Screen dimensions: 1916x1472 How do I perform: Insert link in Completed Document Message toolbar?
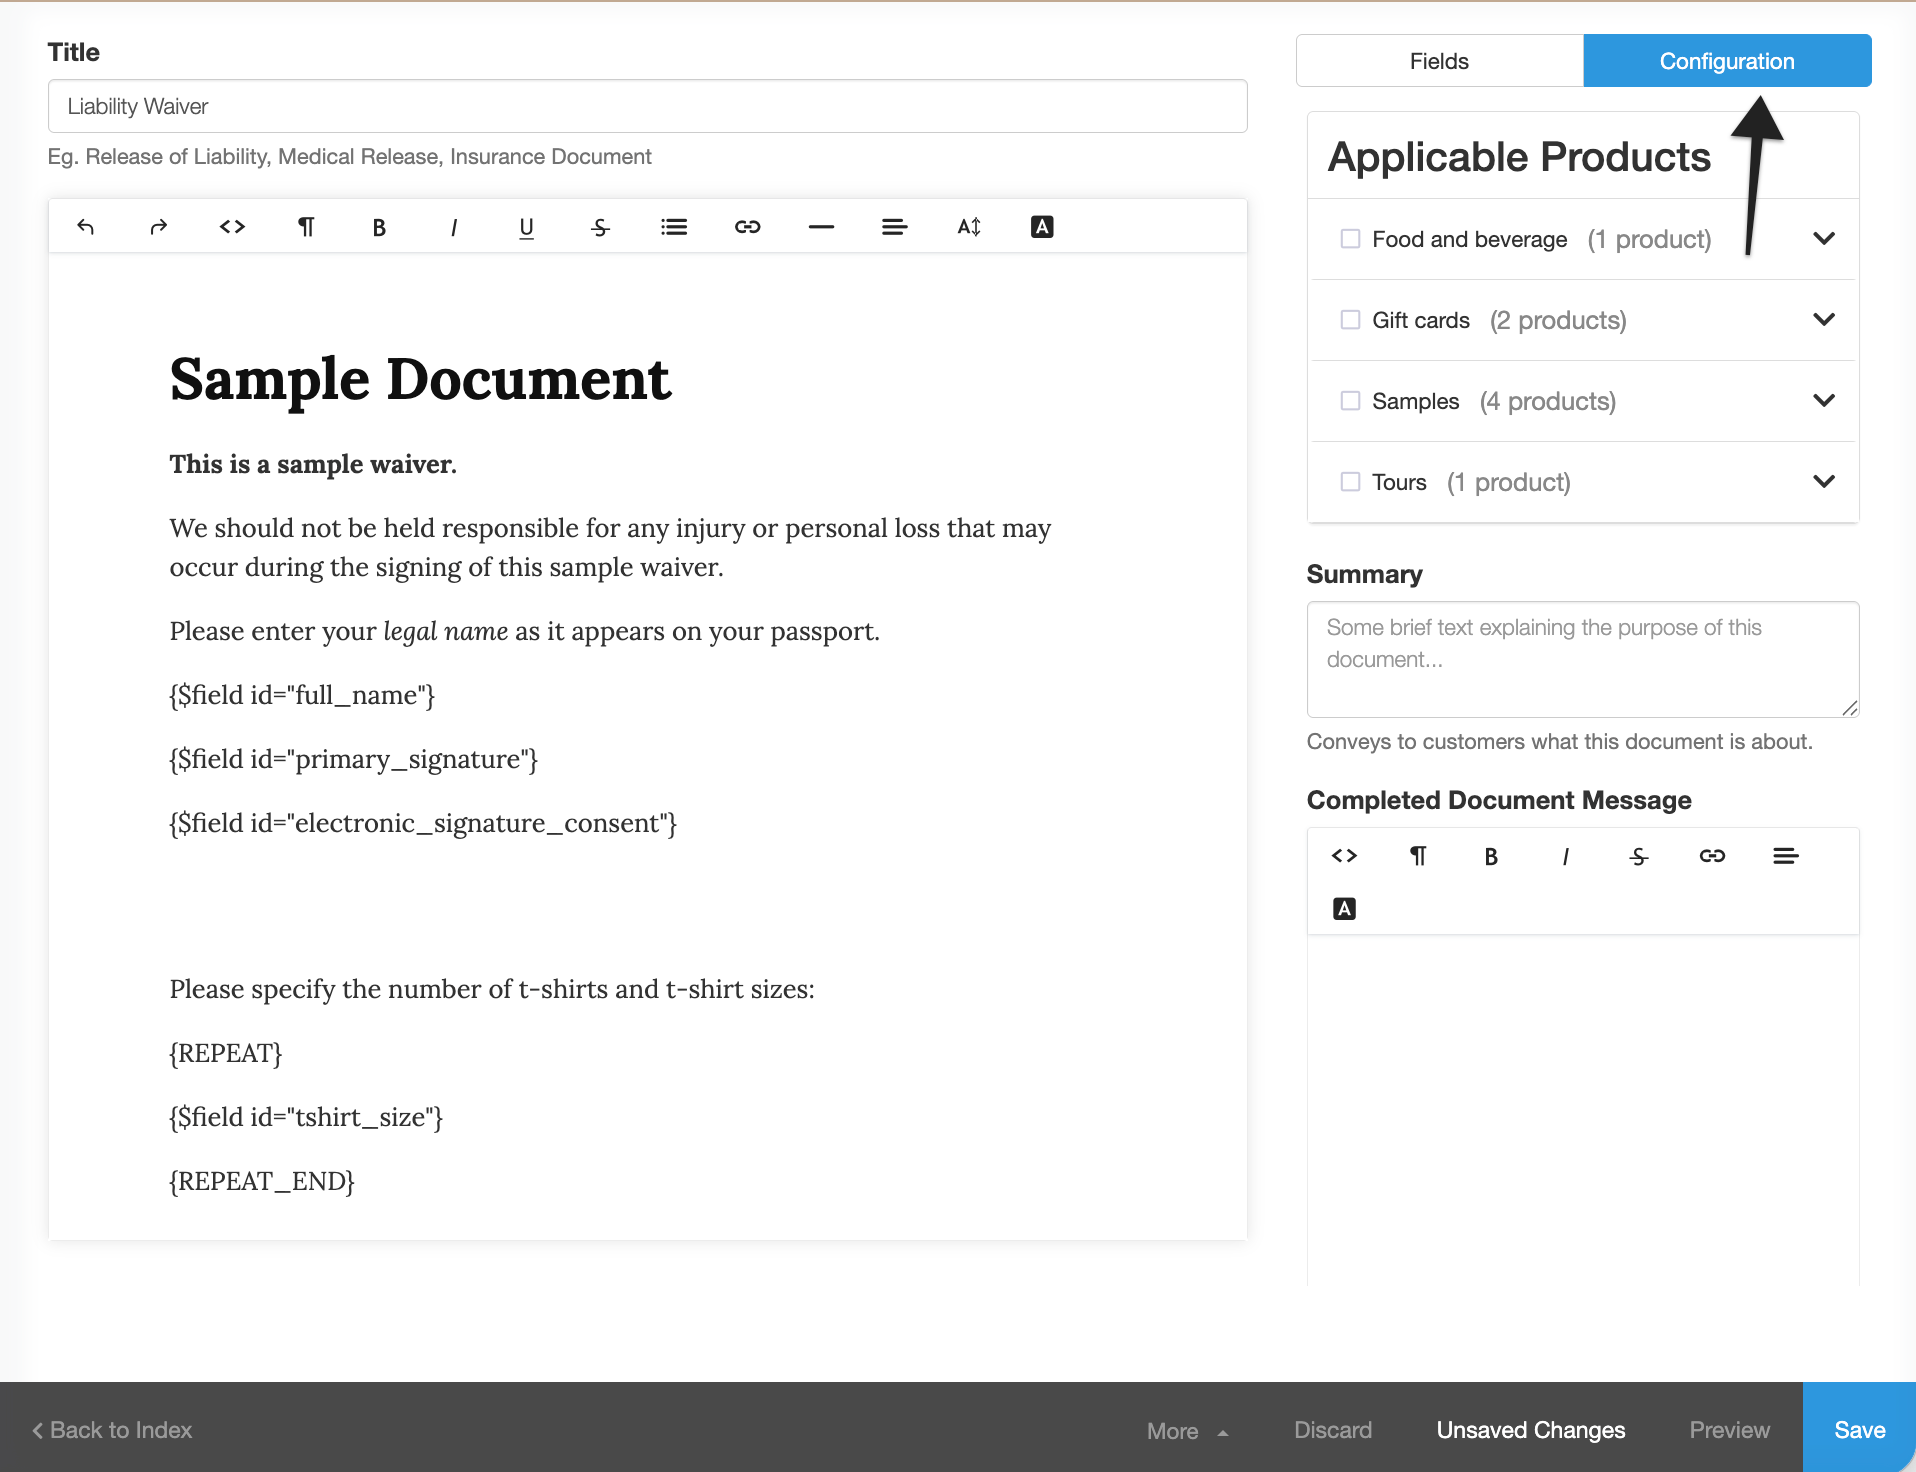1712,856
